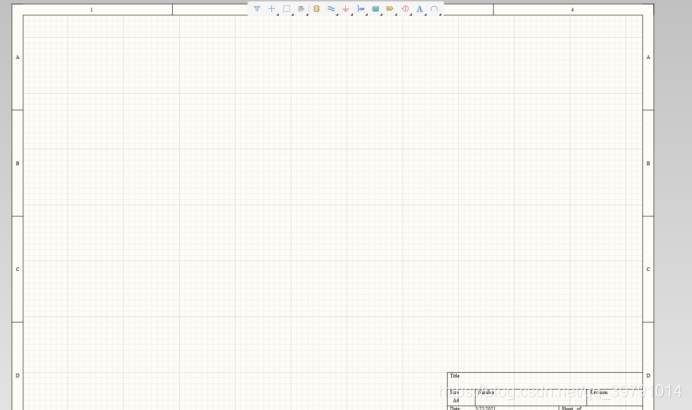
Task: Click column marker 1 on top border
Action: 92,10
